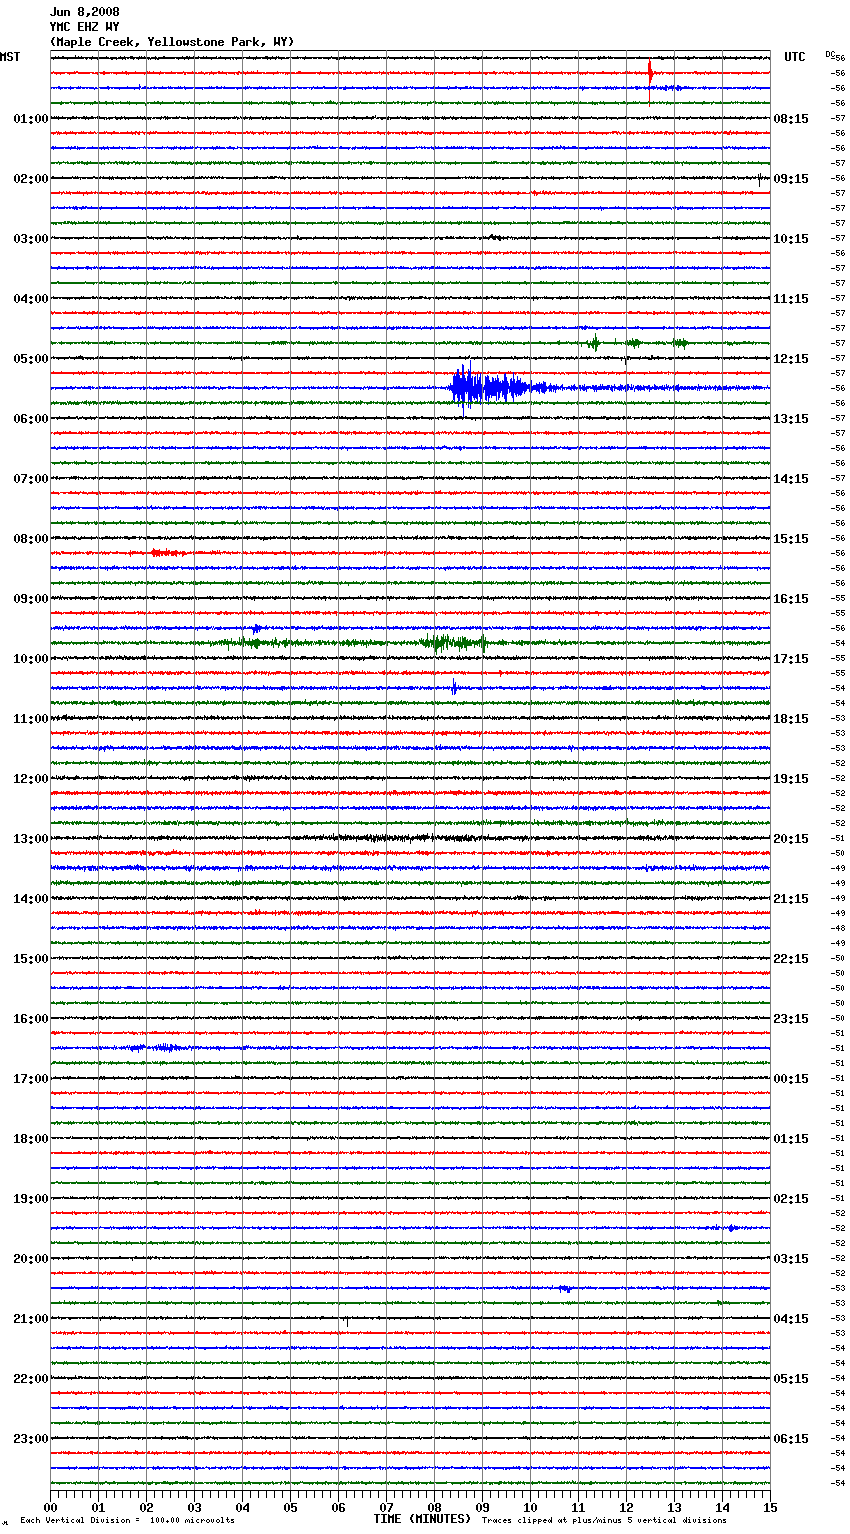Click minute tick '10' on bottom axis
The image size is (850, 1534).
(530, 1507)
